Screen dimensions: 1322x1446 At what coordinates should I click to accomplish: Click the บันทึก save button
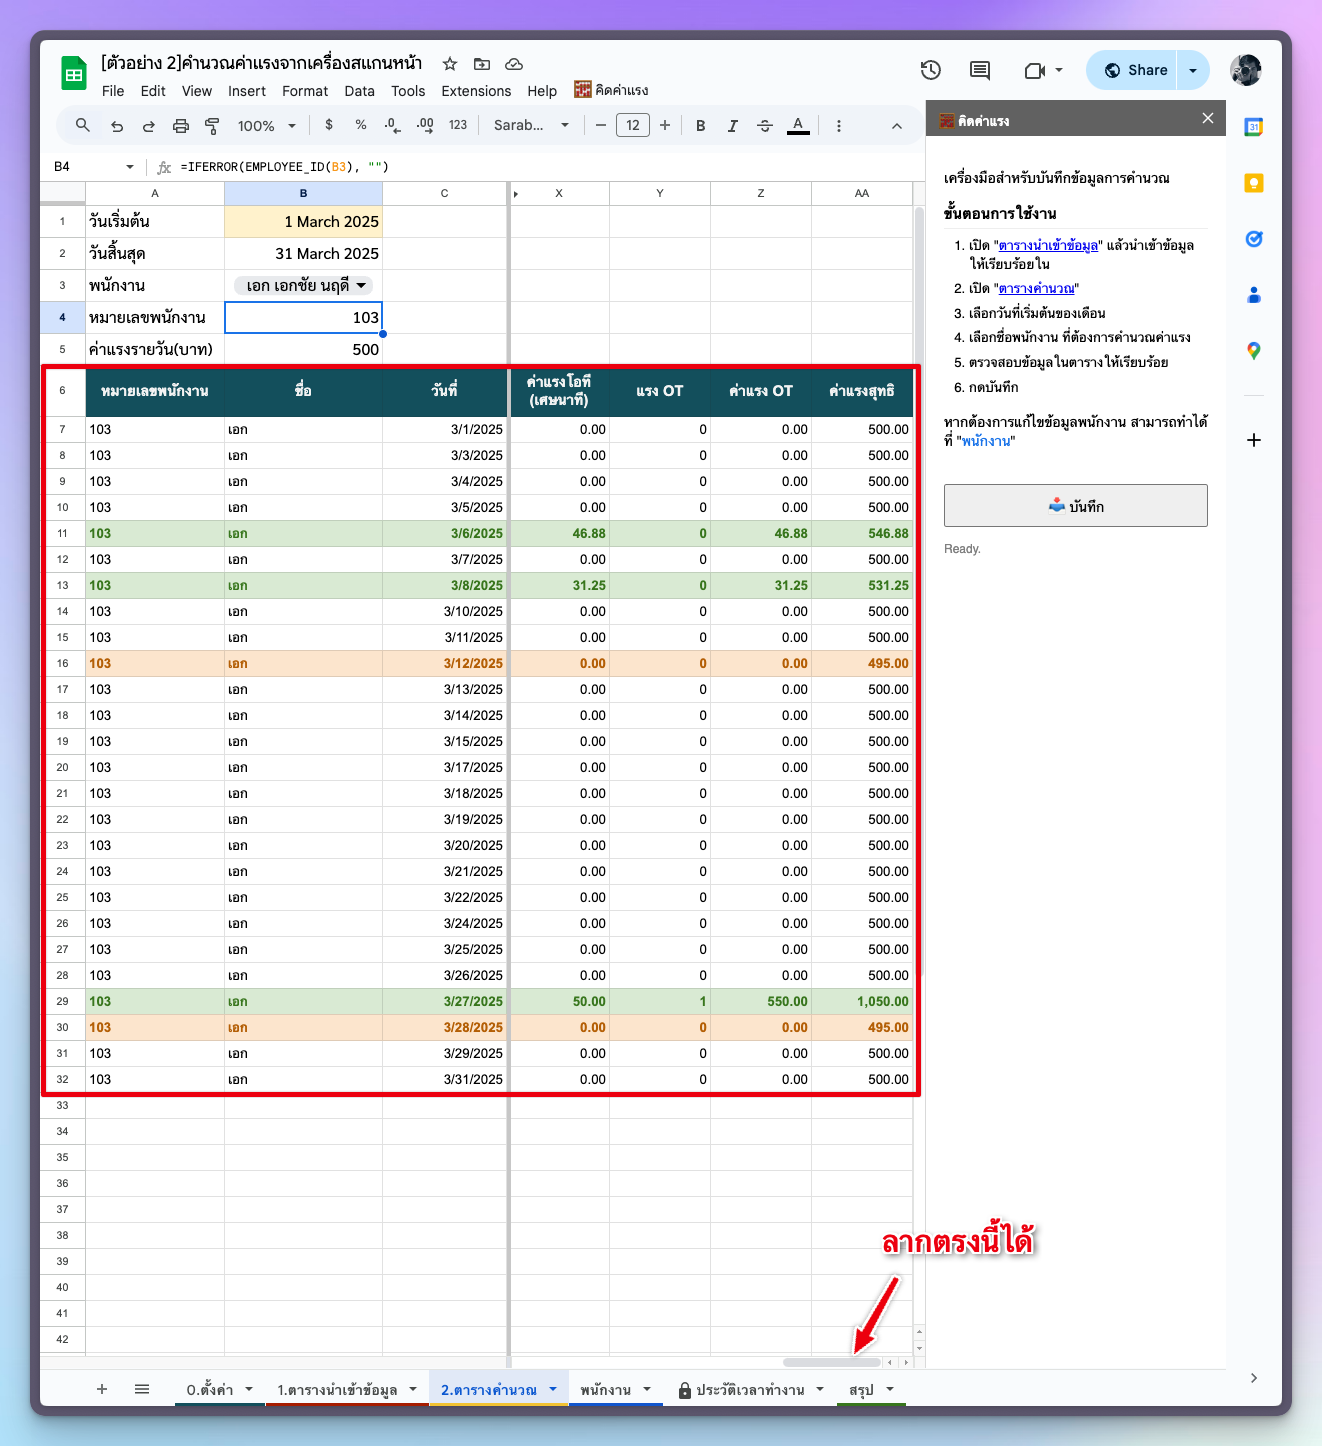pyautogui.click(x=1075, y=506)
